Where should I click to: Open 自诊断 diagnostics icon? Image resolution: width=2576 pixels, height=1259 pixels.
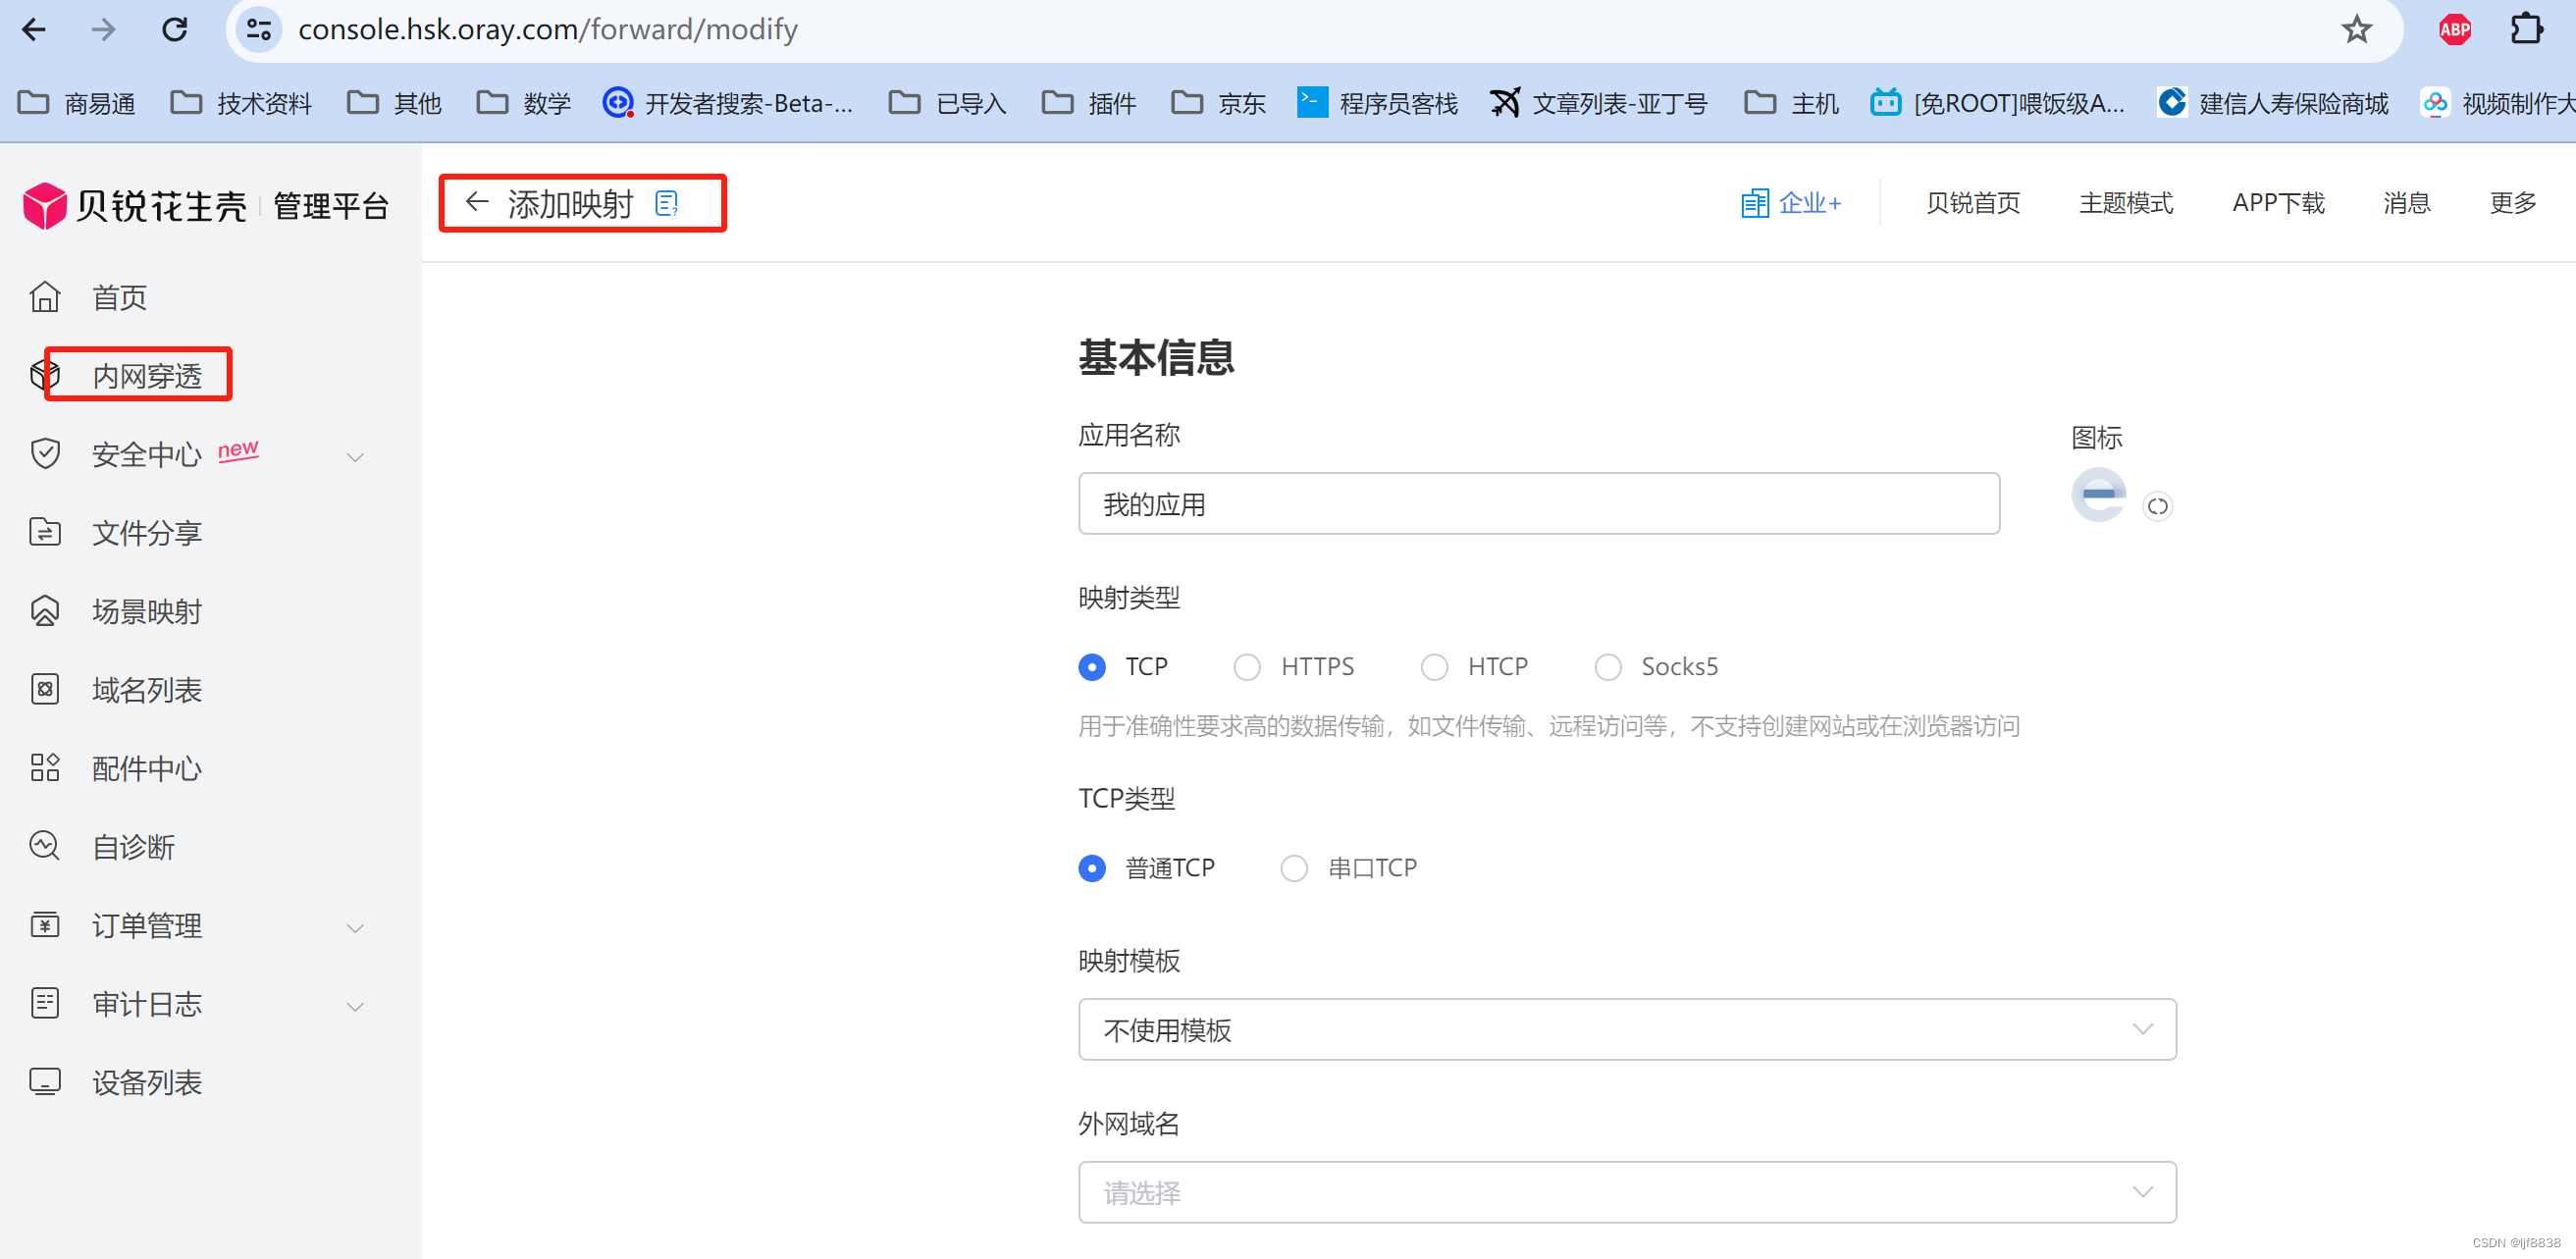pos(45,846)
